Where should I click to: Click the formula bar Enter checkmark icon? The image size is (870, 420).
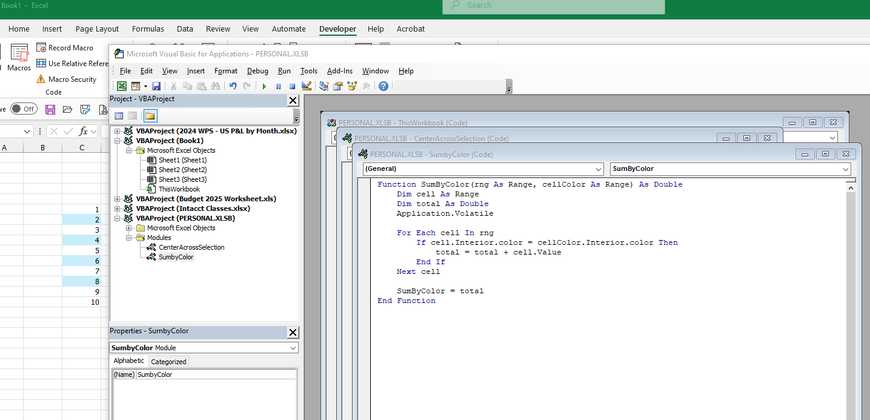[x=68, y=131]
